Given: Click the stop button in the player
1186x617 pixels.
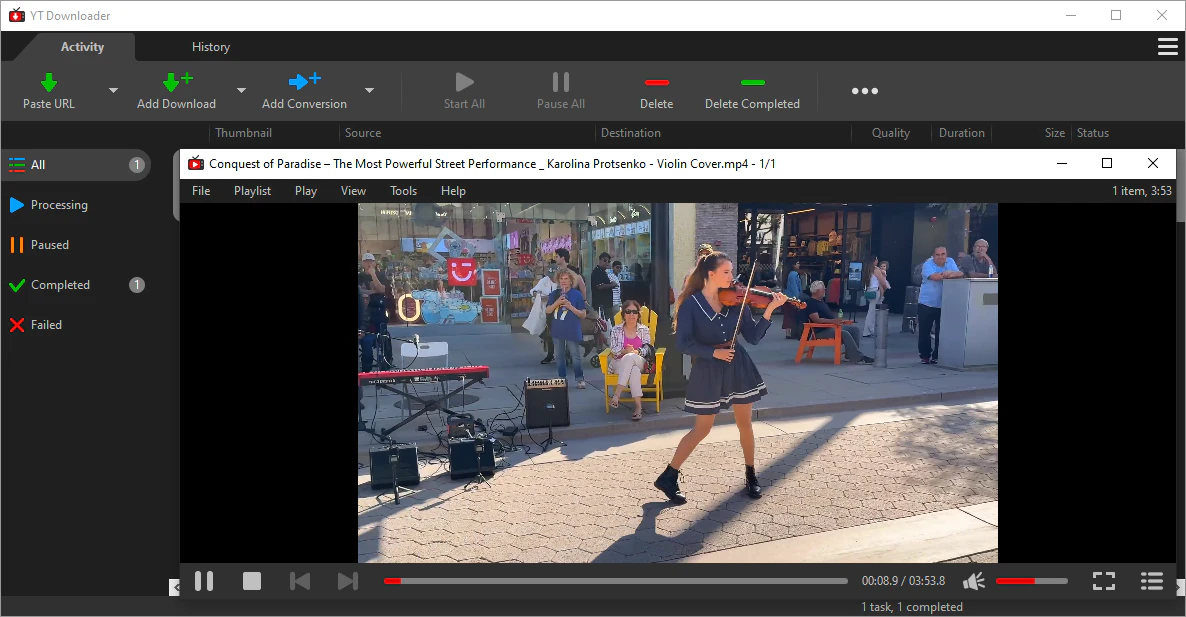Looking at the screenshot, I should pyautogui.click(x=252, y=581).
